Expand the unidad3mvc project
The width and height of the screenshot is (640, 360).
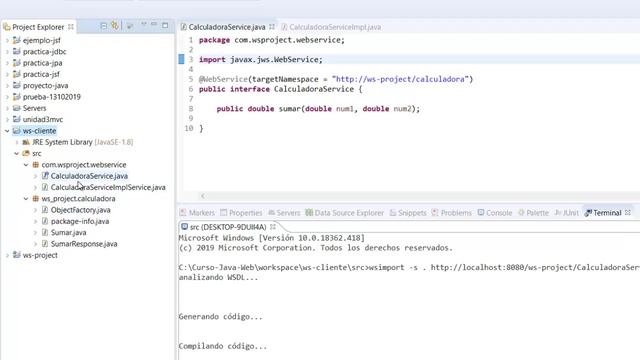(7, 120)
